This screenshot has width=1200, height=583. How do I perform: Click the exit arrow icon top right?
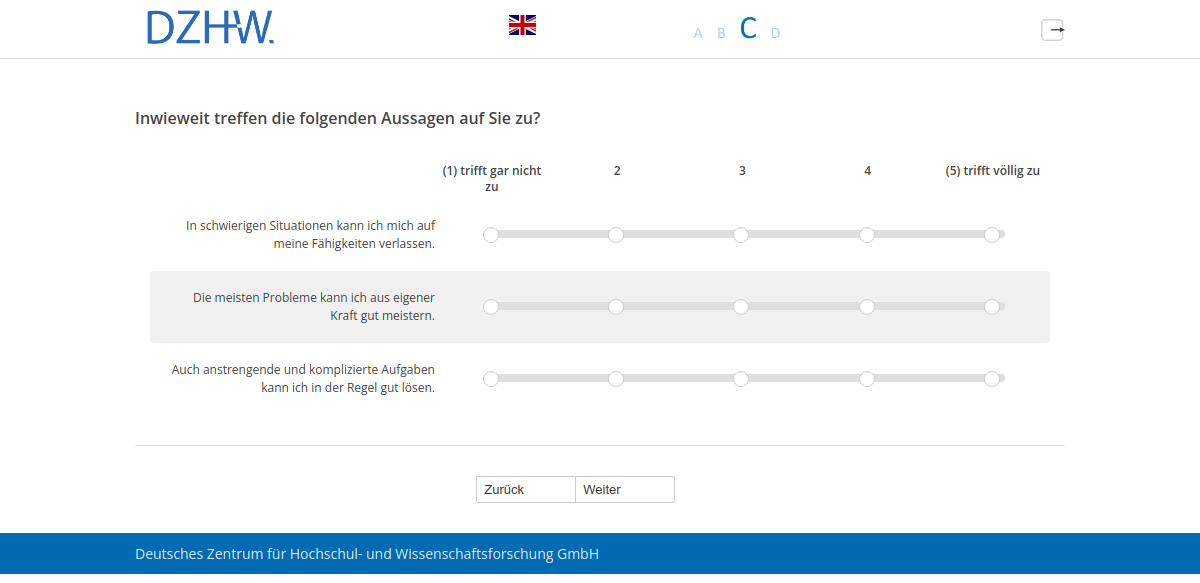pyautogui.click(x=1053, y=30)
